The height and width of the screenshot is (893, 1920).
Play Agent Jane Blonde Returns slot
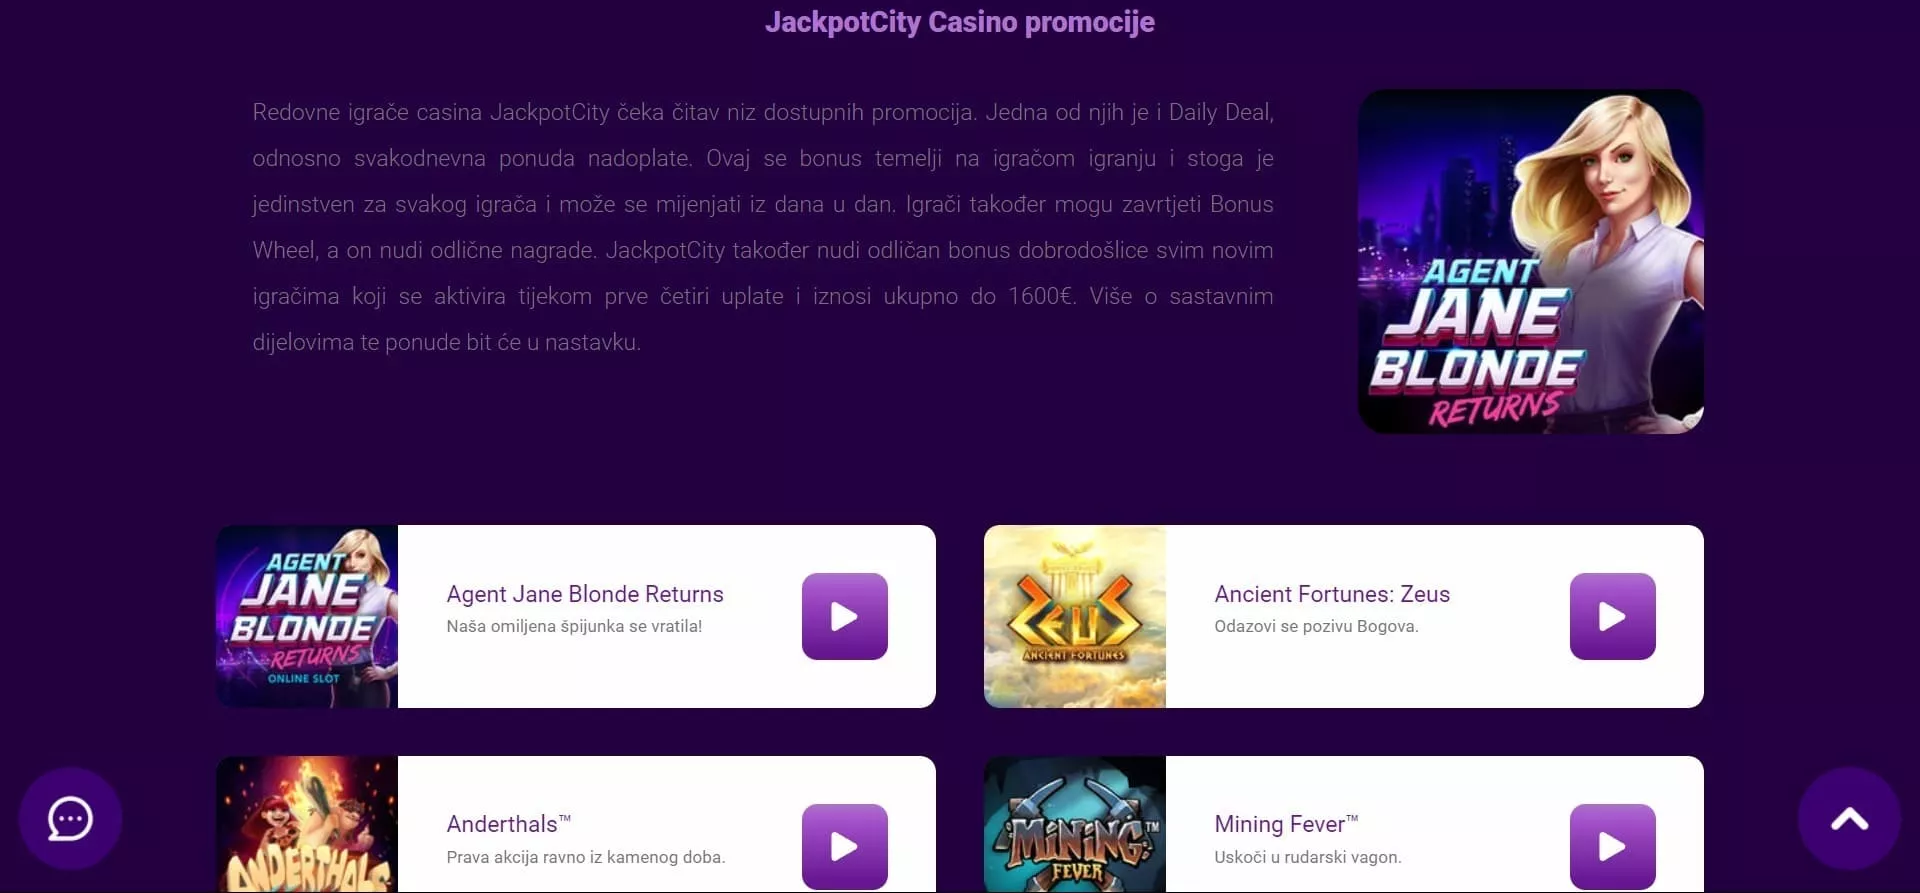pyautogui.click(x=845, y=616)
